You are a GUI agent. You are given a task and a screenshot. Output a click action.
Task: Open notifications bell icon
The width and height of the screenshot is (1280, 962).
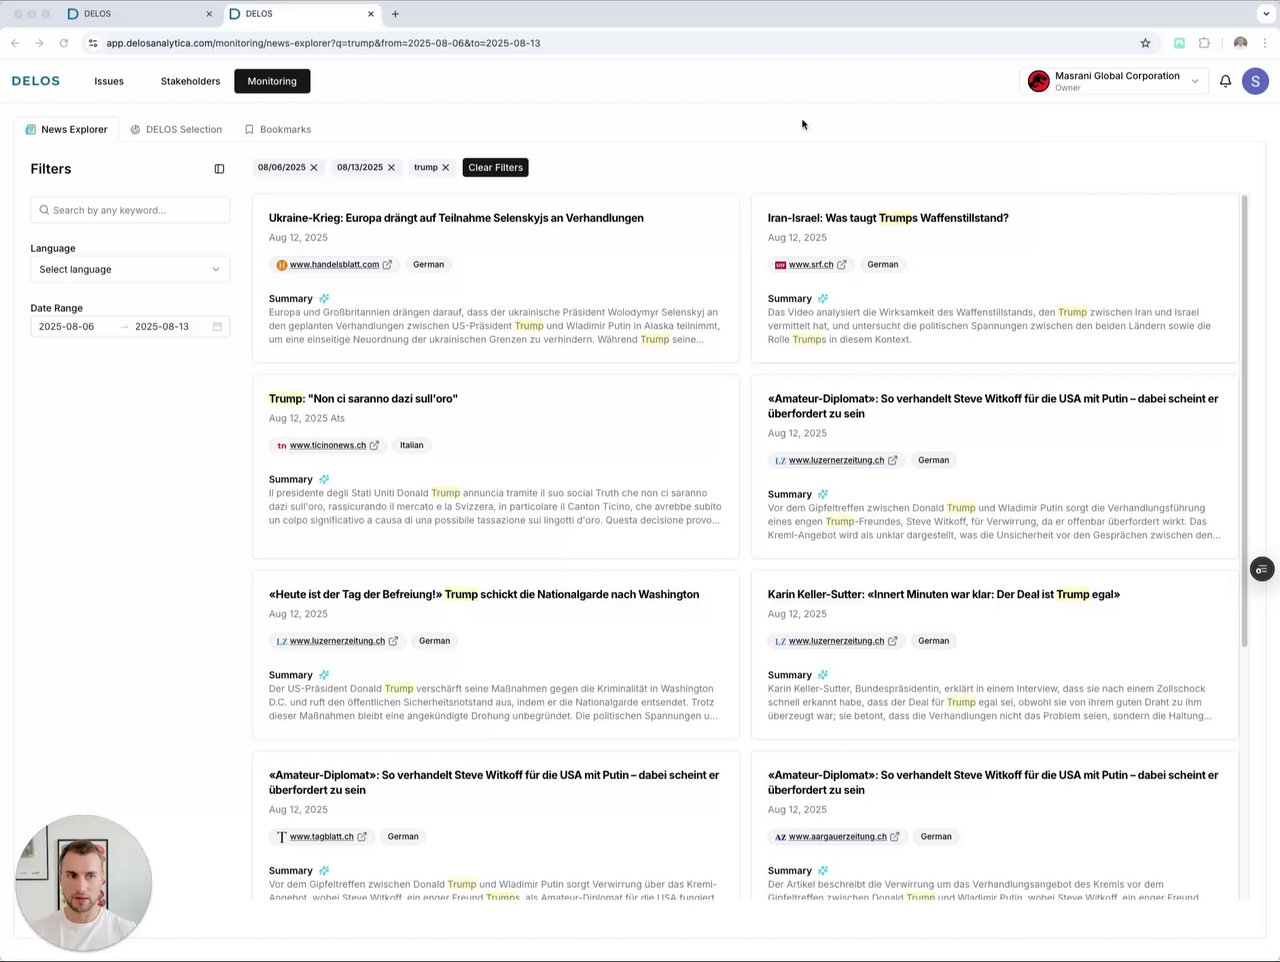coord(1225,81)
